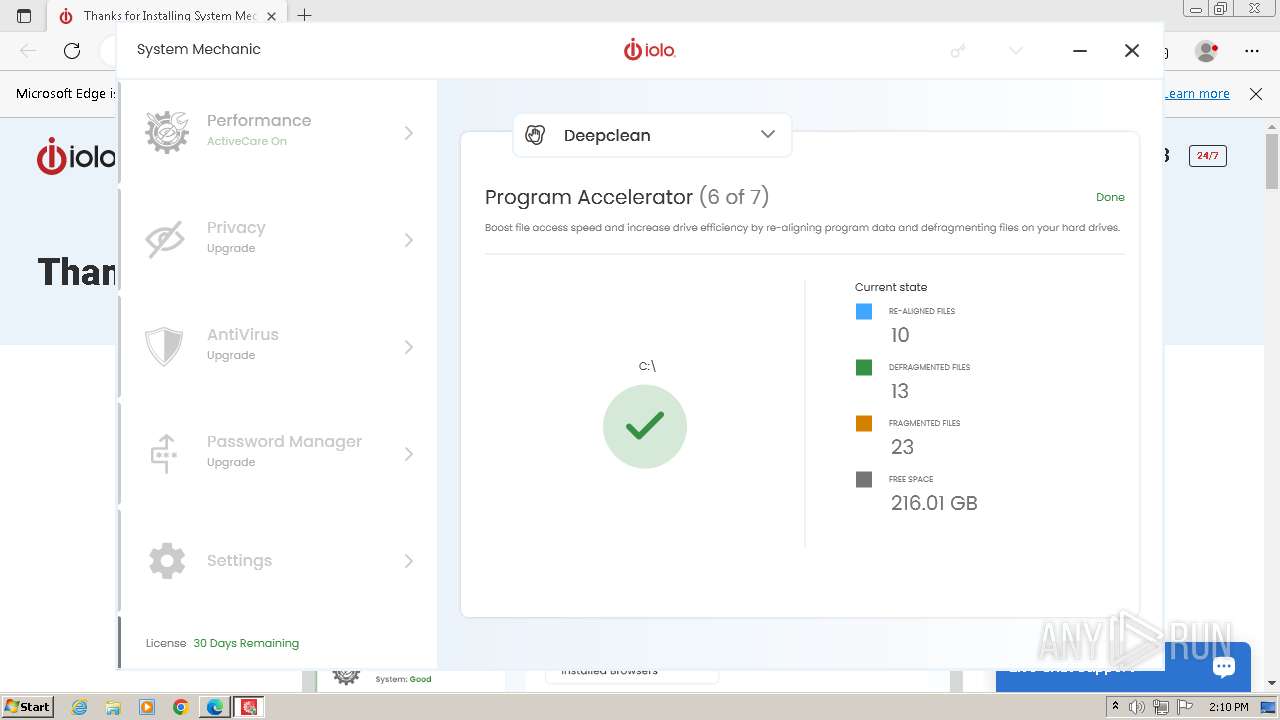This screenshot has height=720, width=1280.
Task: Click the 24/7 support badge on webpage
Action: [x=1207, y=156]
